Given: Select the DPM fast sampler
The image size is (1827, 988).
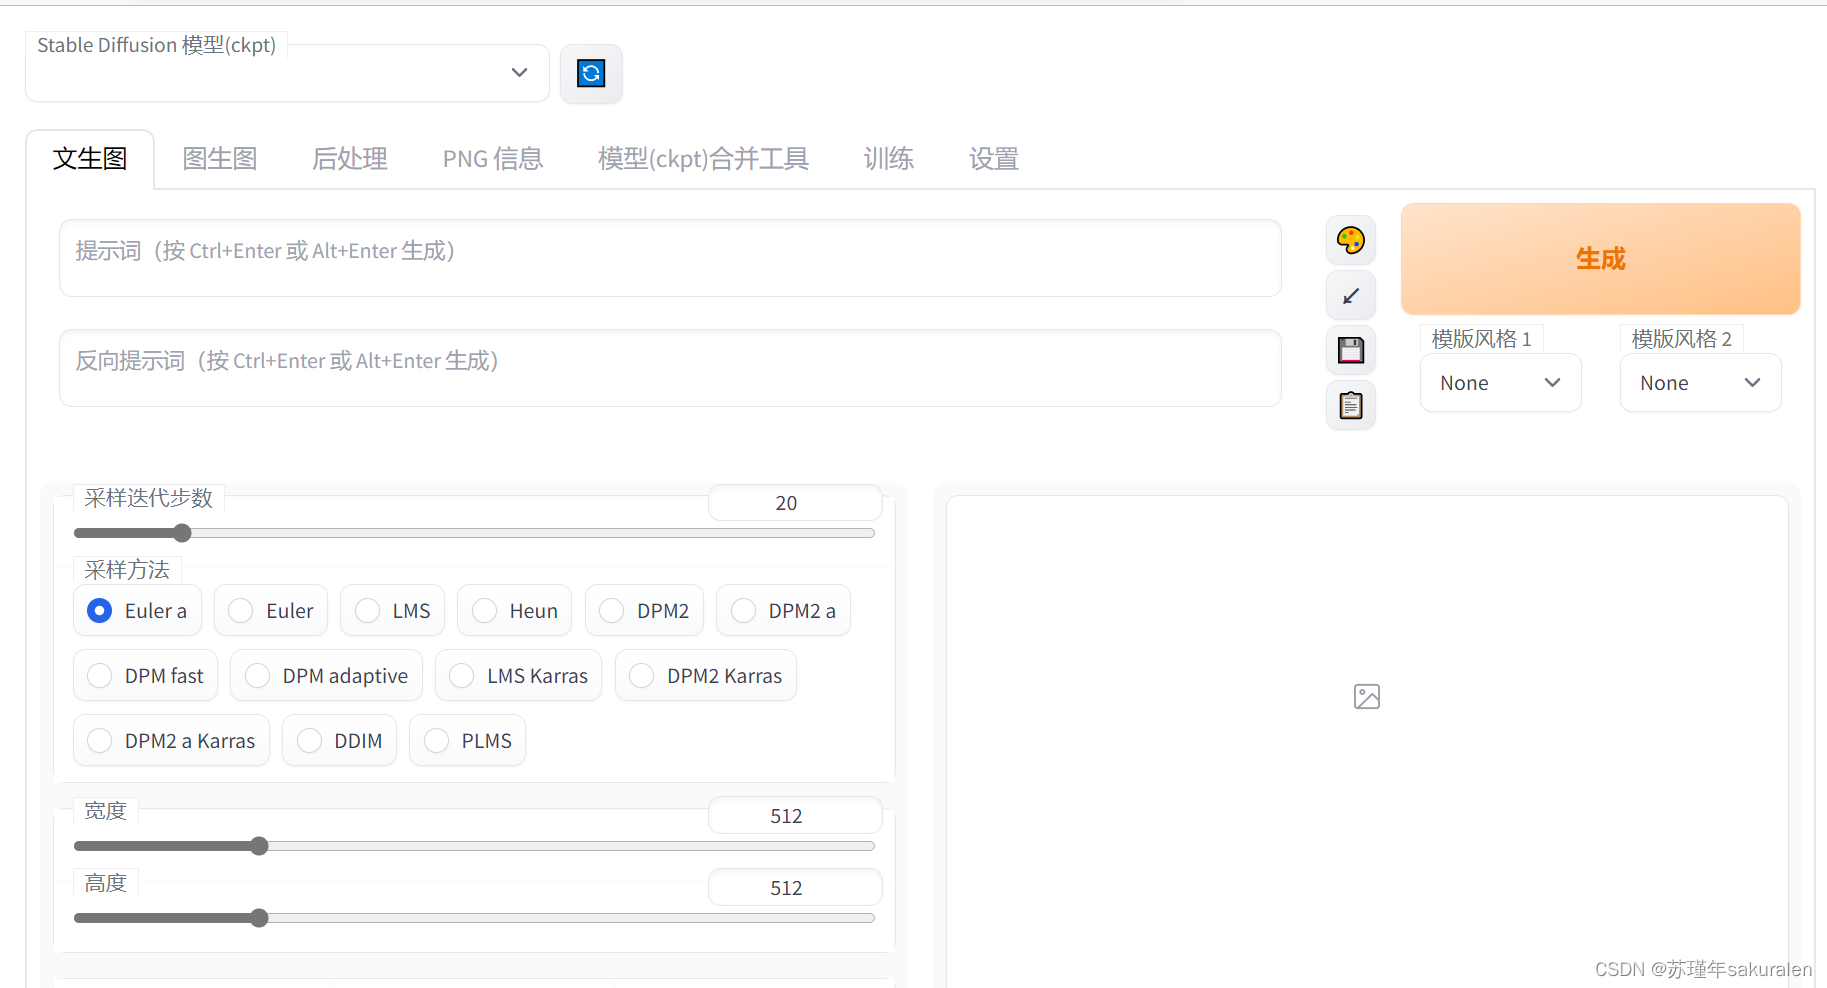Looking at the screenshot, I should [x=145, y=676].
